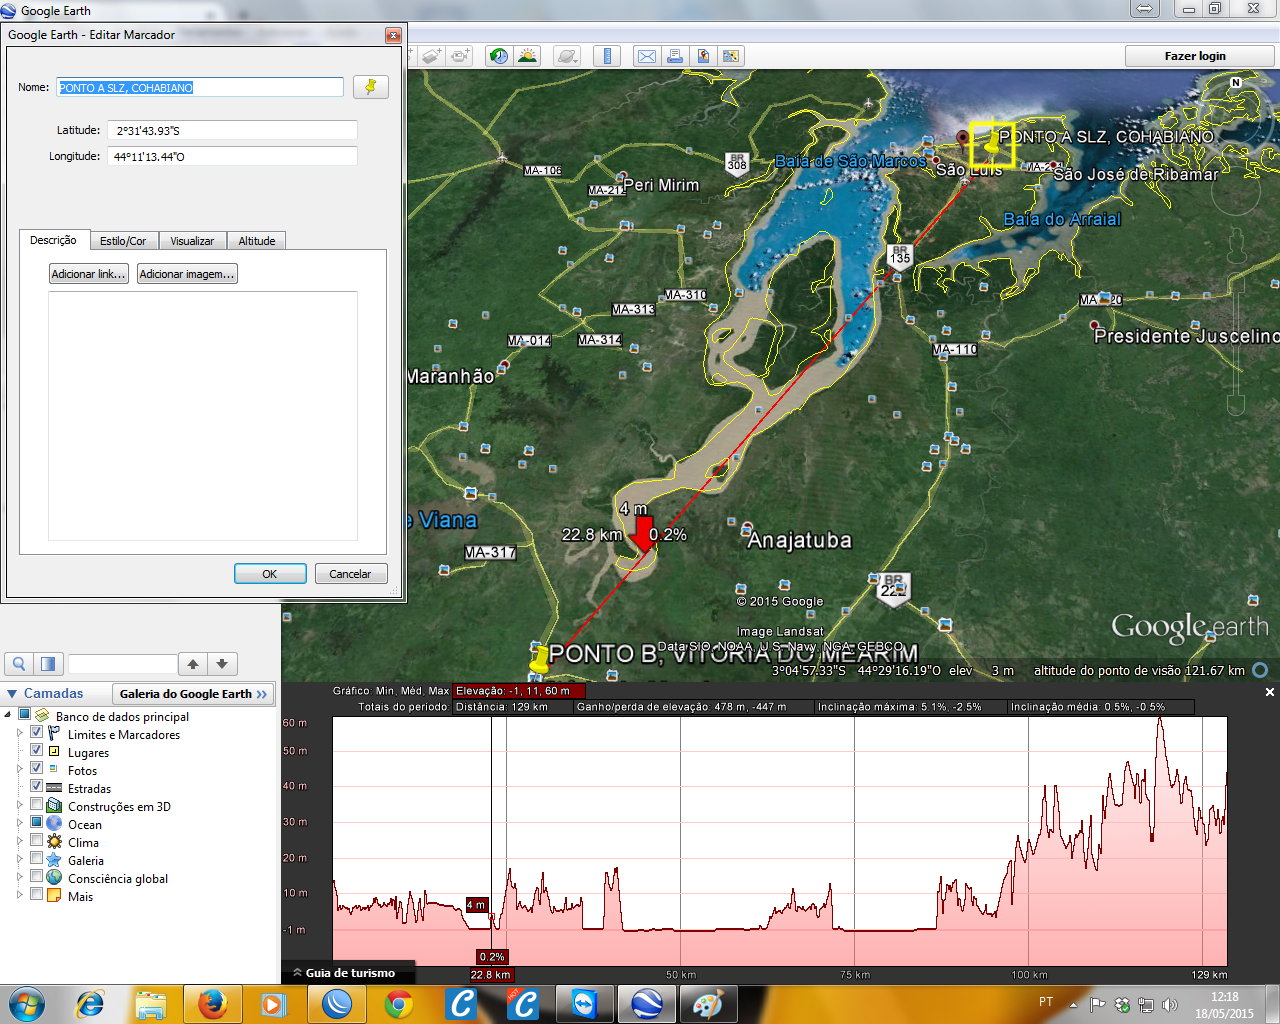Open the Paint app from the taskbar
Image resolution: width=1280 pixels, height=1024 pixels.
tap(708, 1004)
